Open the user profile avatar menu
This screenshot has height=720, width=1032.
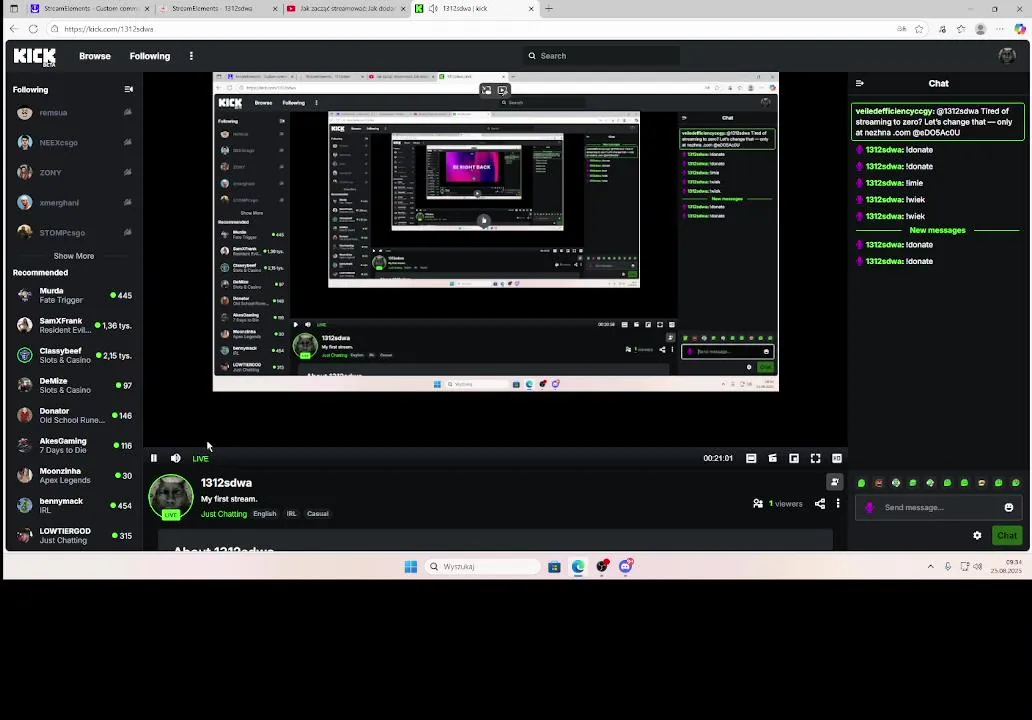click(1007, 56)
